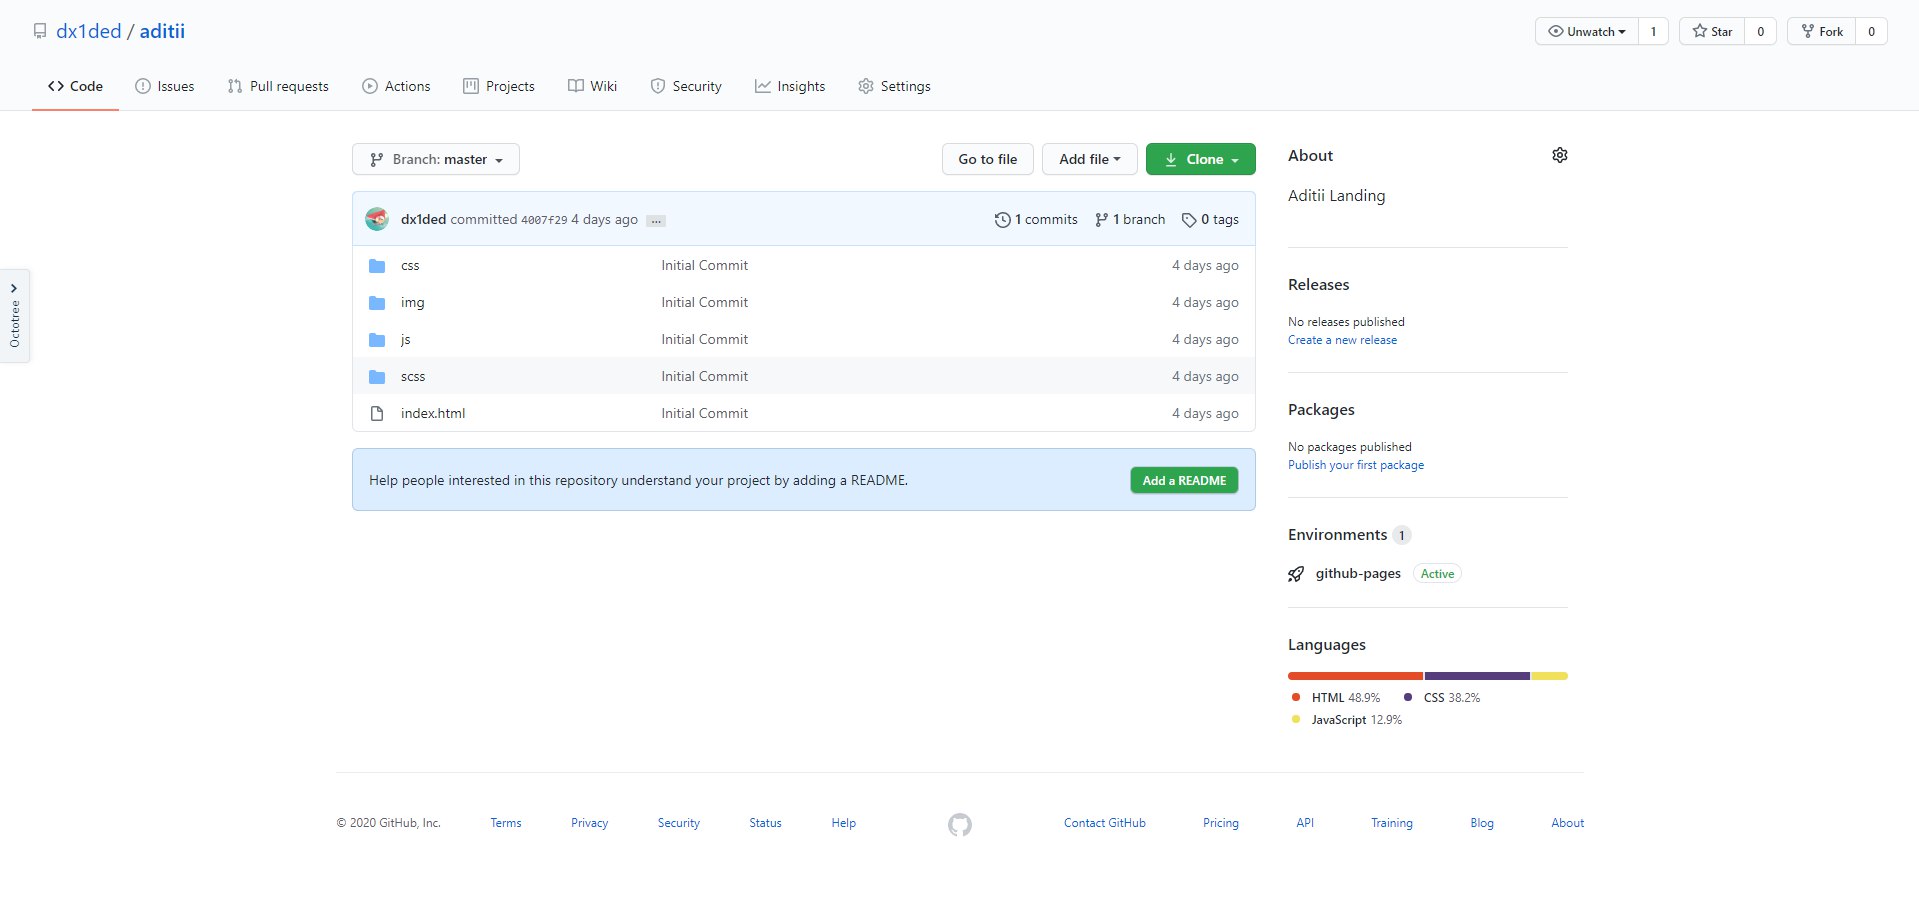This screenshot has height=910, width=1919.
Task: Click the repository icon beside dx1ded
Action: (40, 31)
